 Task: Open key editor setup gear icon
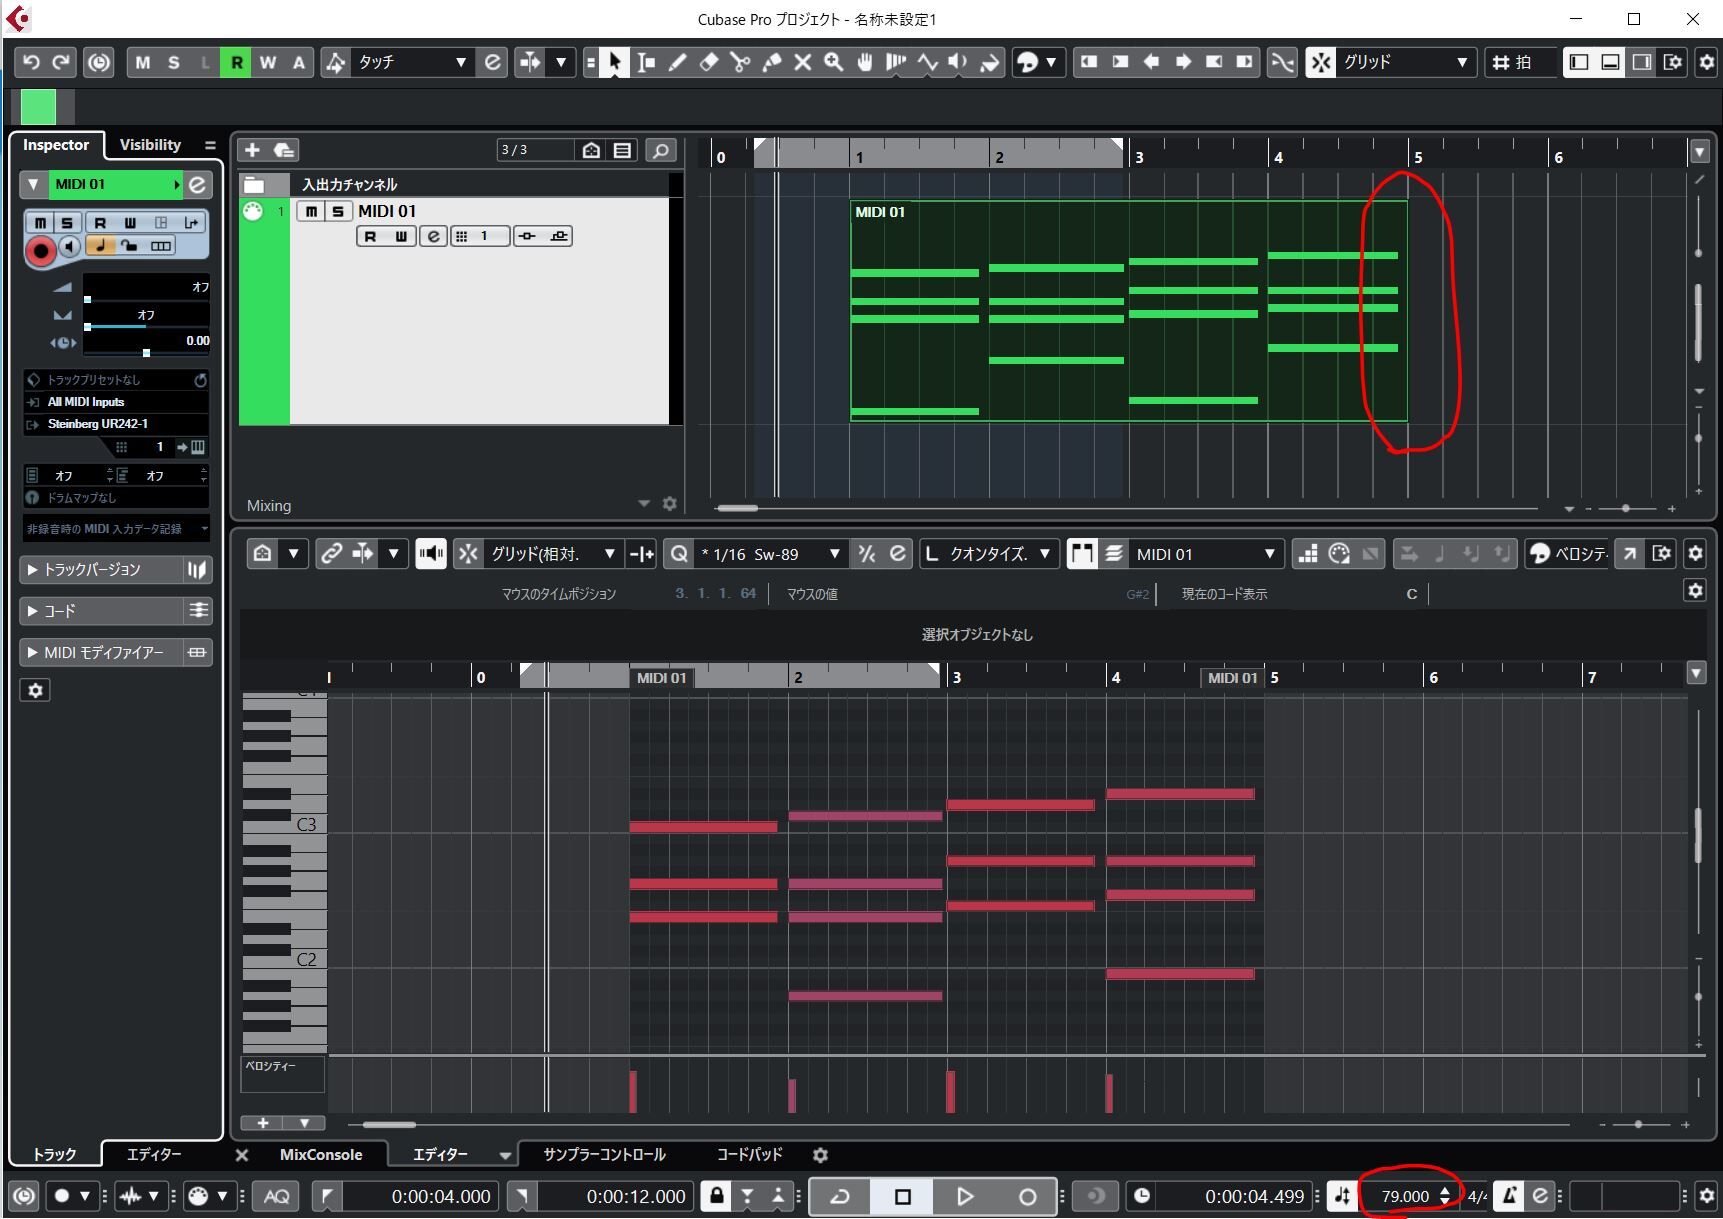point(1695,553)
